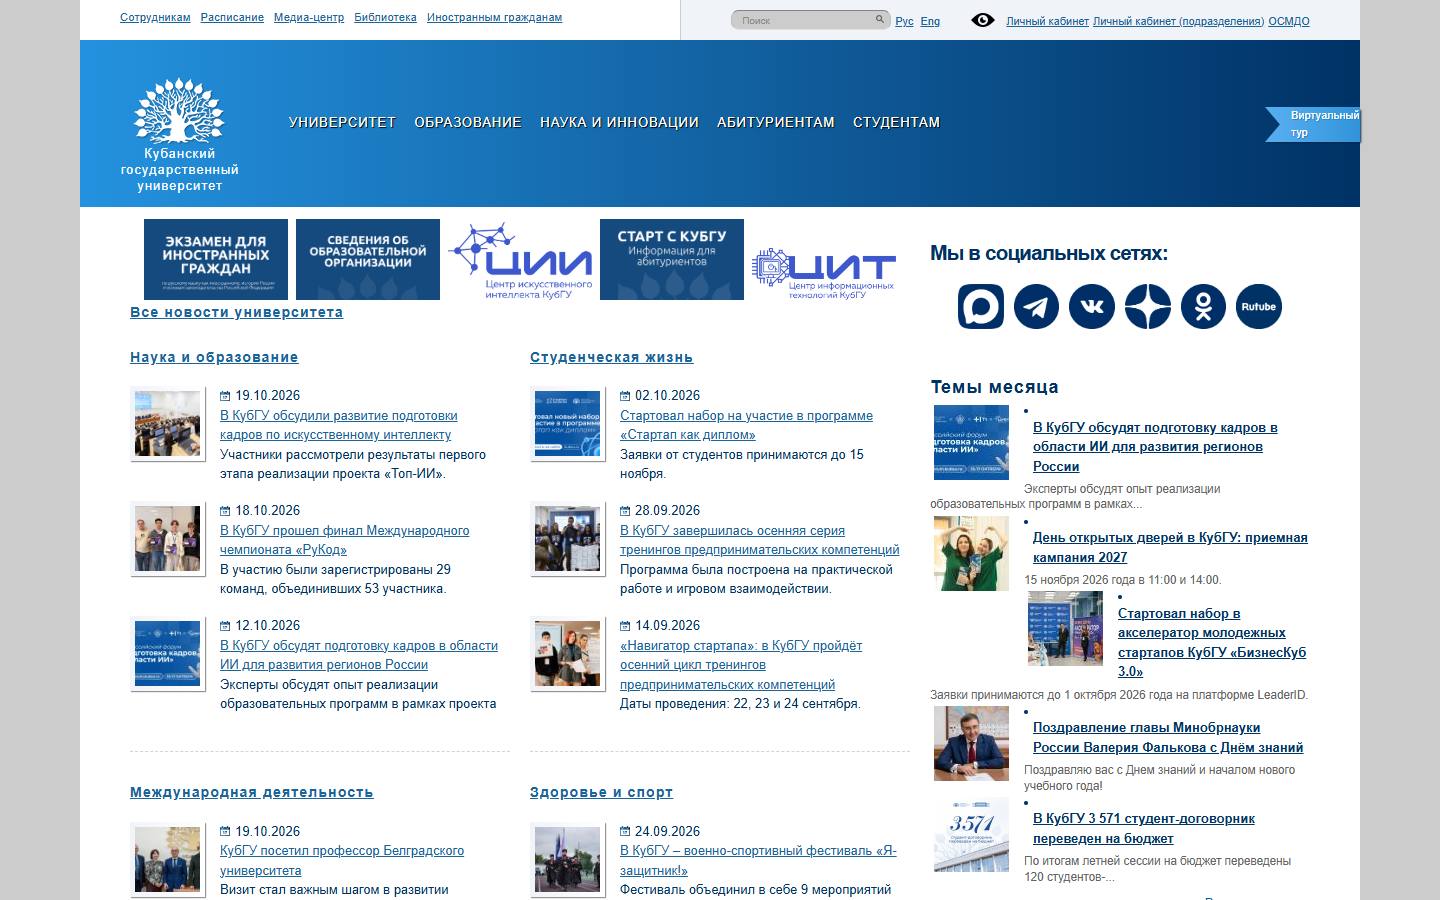Open the Медиа-центр top link
The height and width of the screenshot is (900, 1440).
tap(309, 18)
